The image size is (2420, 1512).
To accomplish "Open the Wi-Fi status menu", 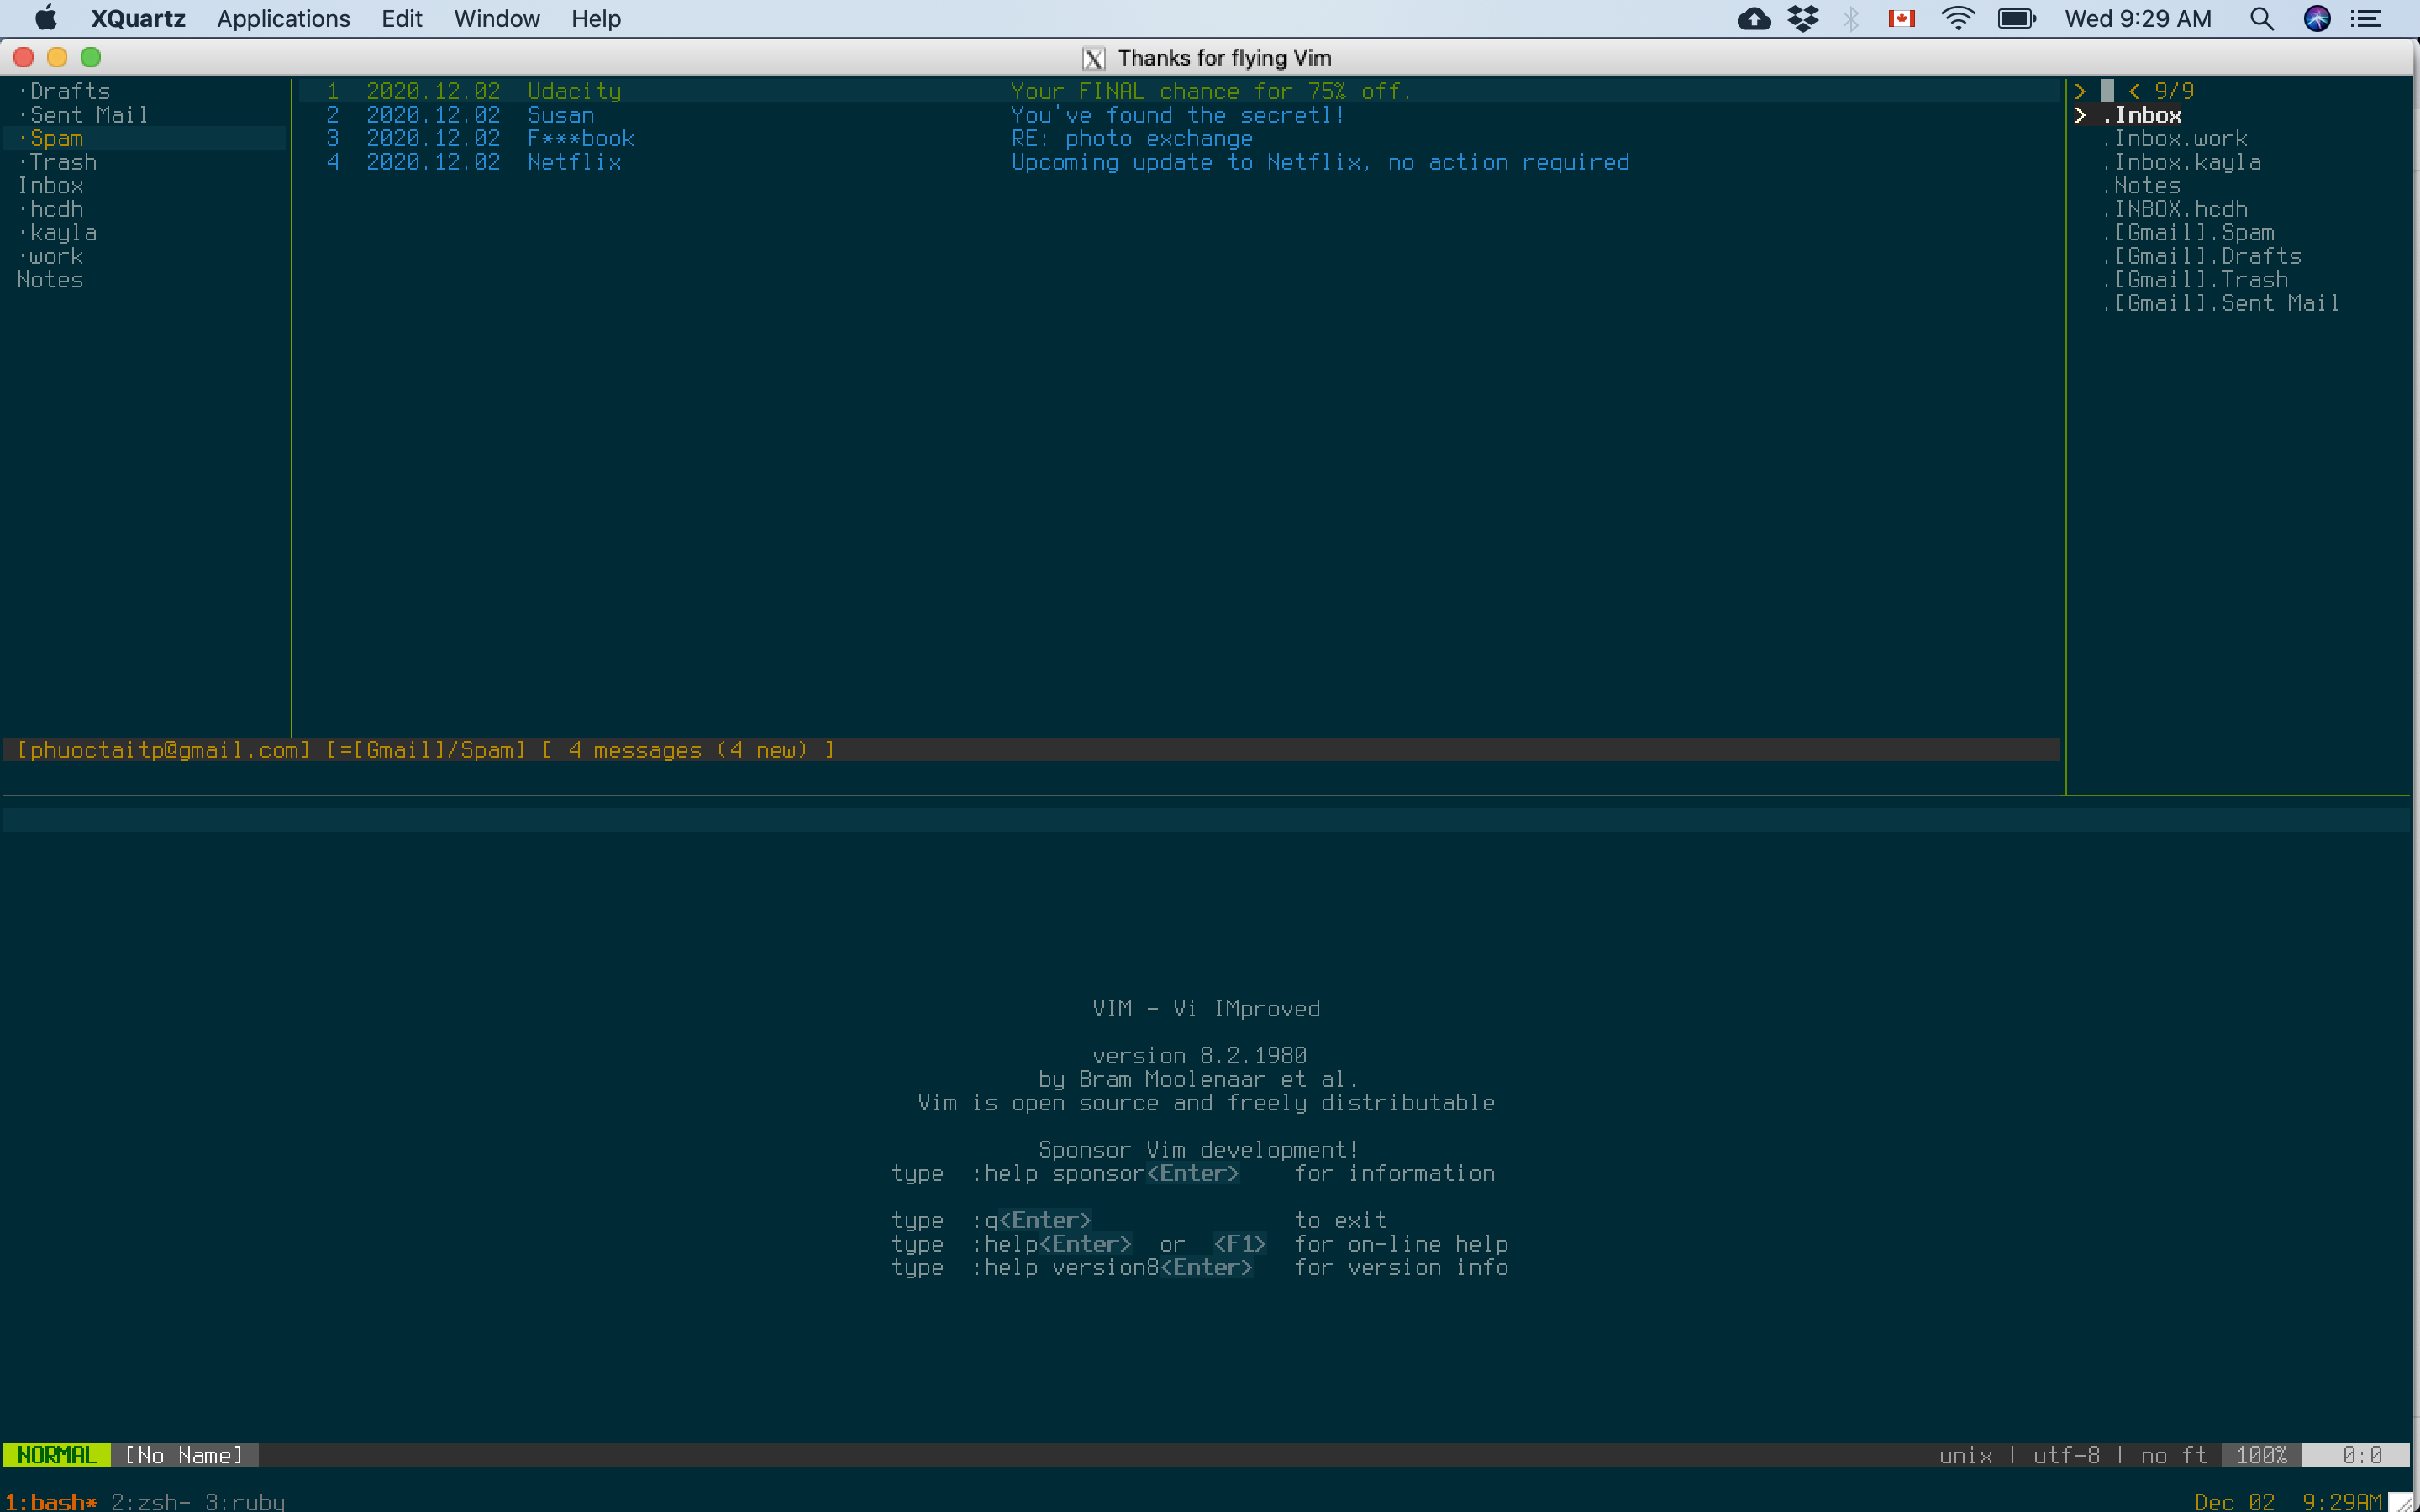I will click(1957, 18).
